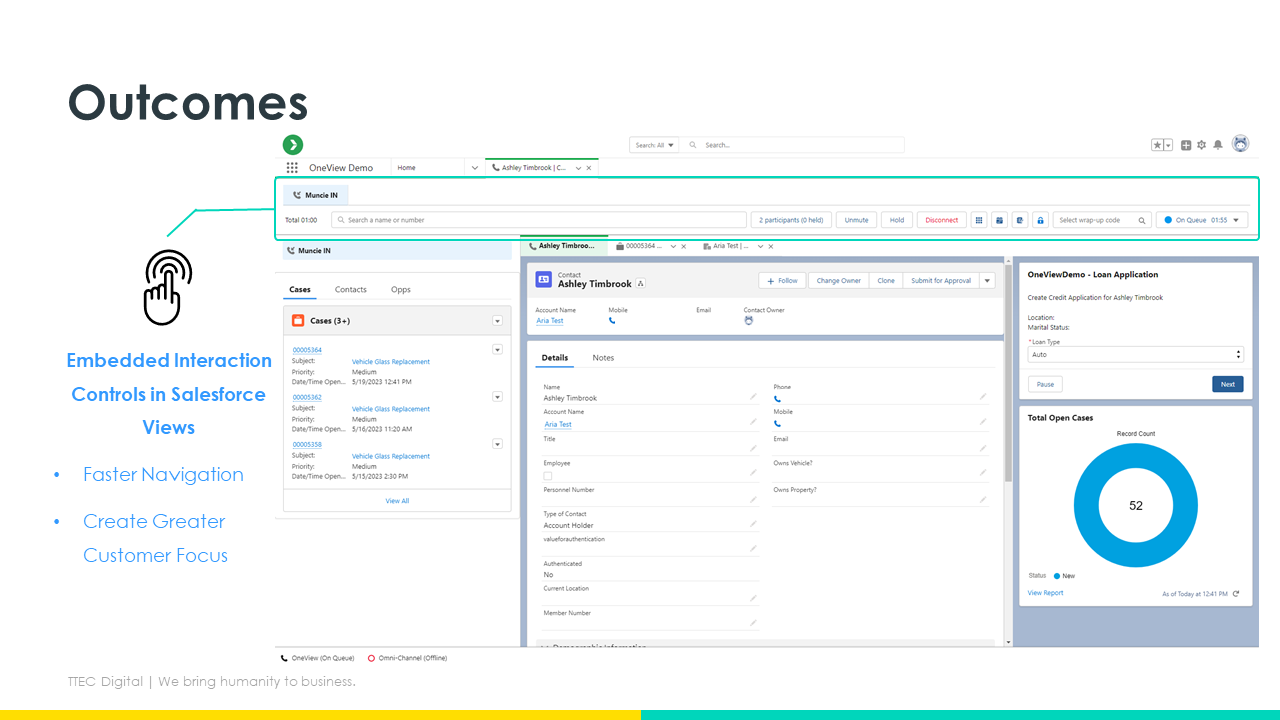Viewport: 1280px width, 720px height.
Task: Open the View Report link
Action: (x=1046, y=593)
